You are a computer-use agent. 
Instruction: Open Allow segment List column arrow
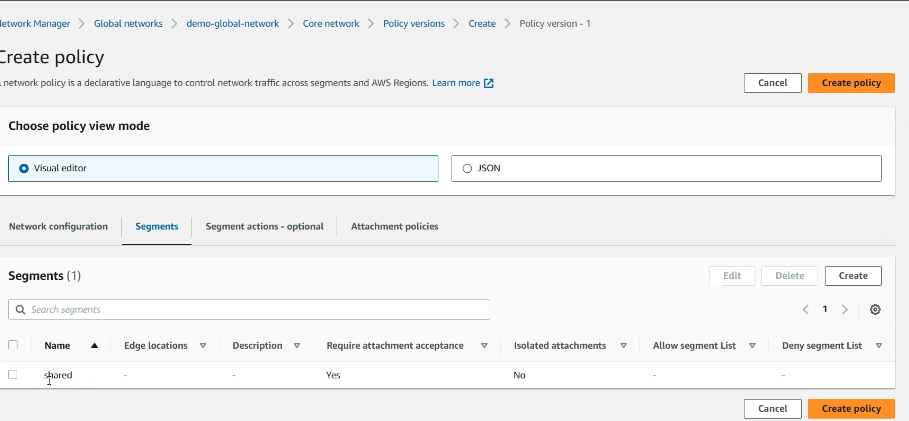point(752,346)
